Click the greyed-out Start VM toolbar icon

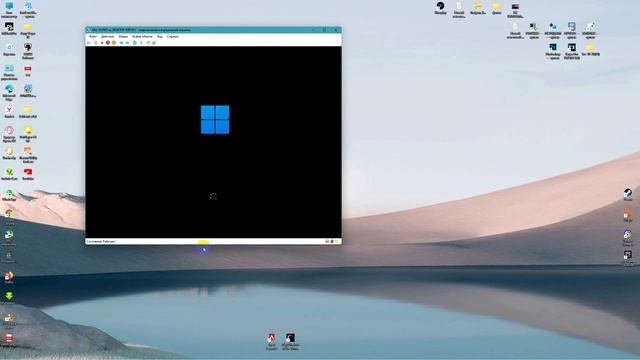point(96,42)
